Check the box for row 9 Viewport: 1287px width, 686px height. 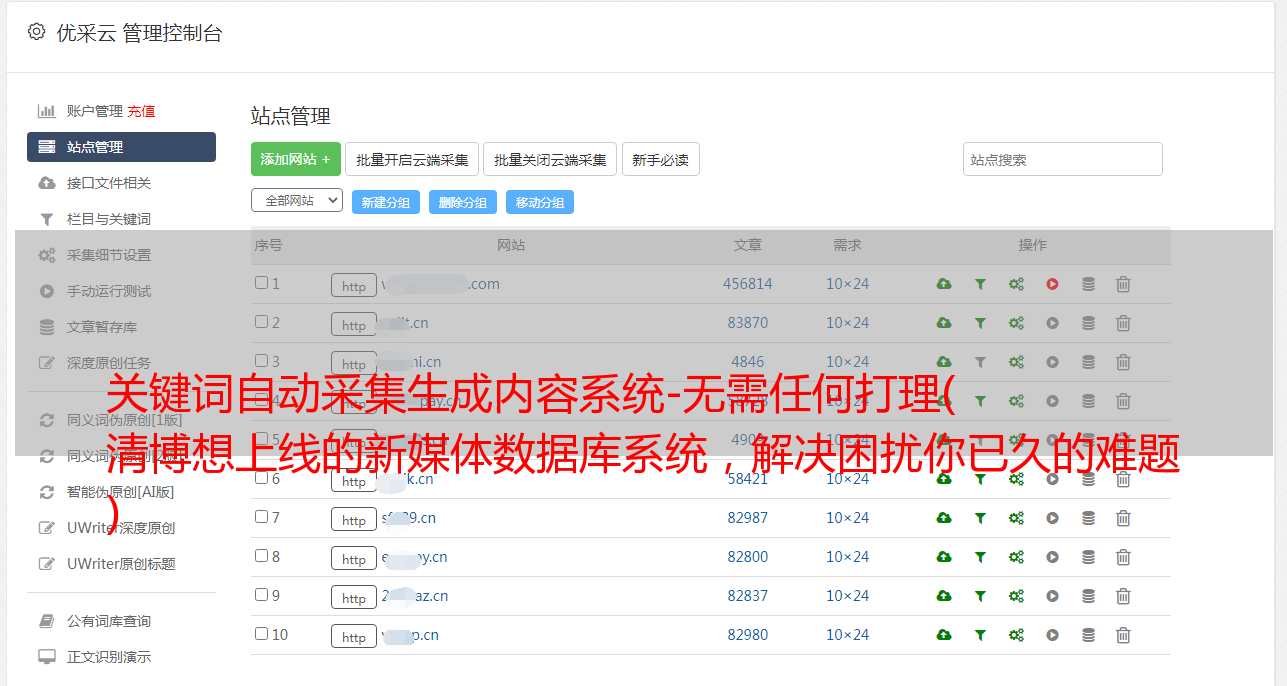(261, 595)
